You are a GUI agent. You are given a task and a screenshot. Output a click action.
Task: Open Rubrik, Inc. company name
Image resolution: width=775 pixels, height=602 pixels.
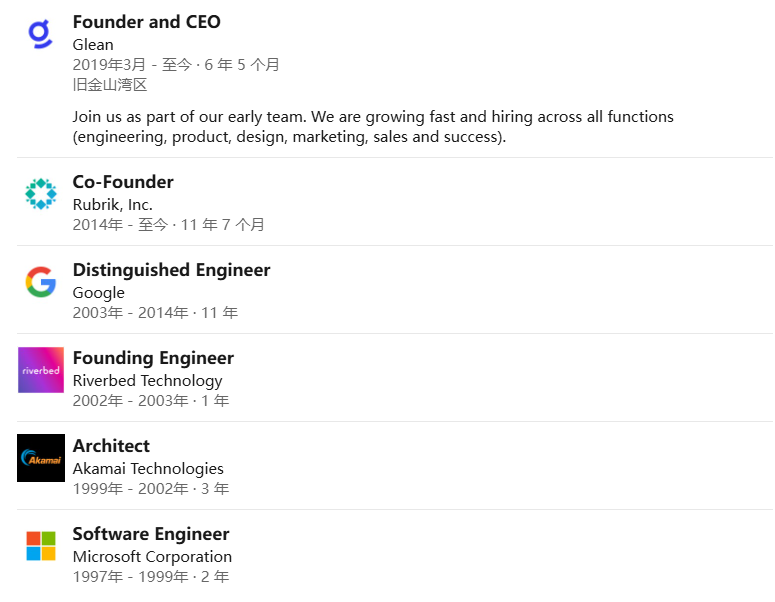point(112,205)
